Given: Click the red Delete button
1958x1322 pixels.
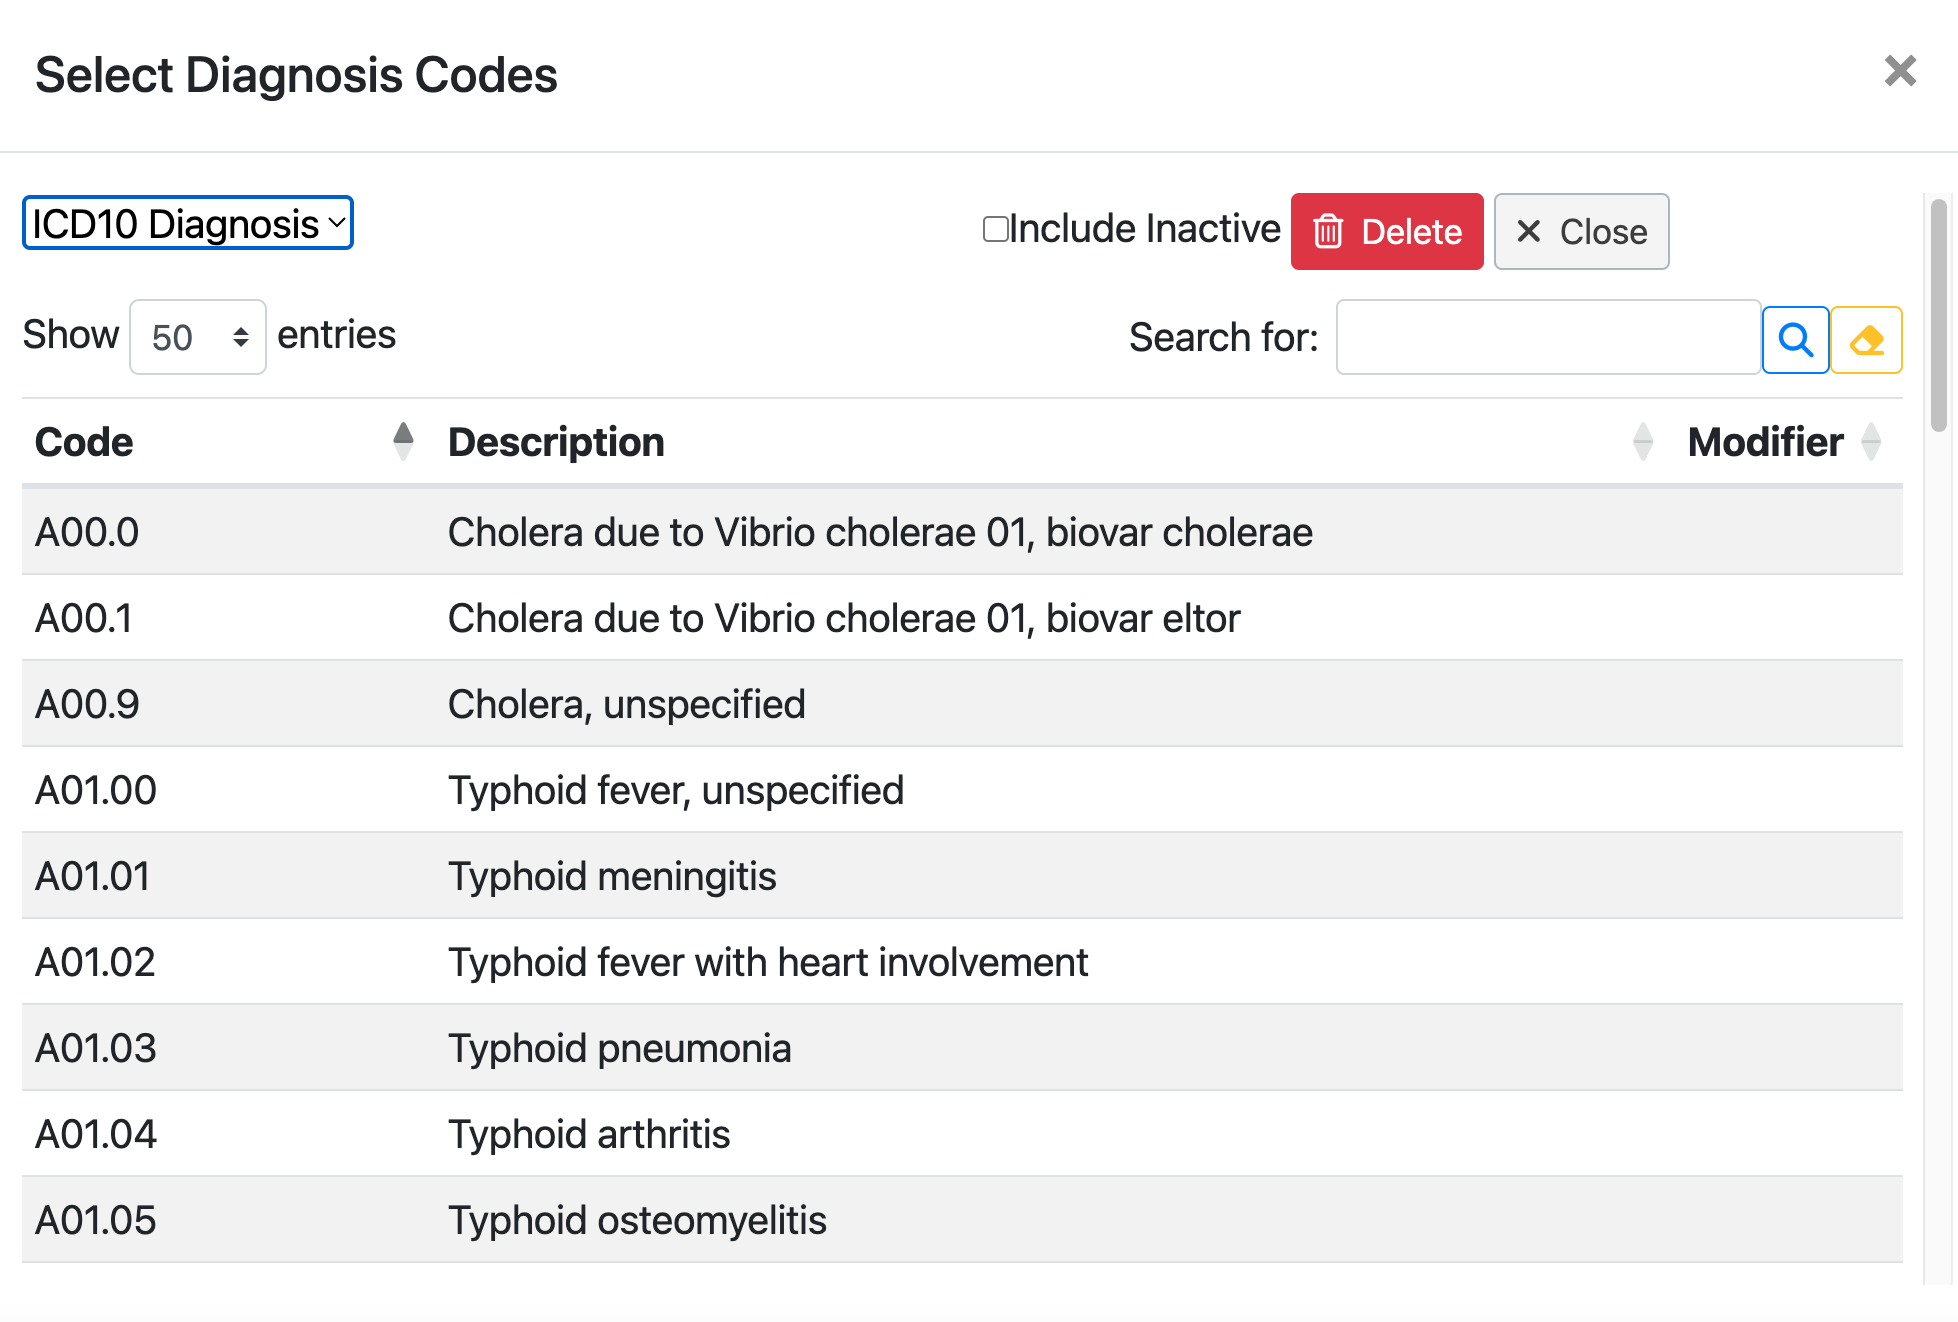Looking at the screenshot, I should pyautogui.click(x=1386, y=231).
